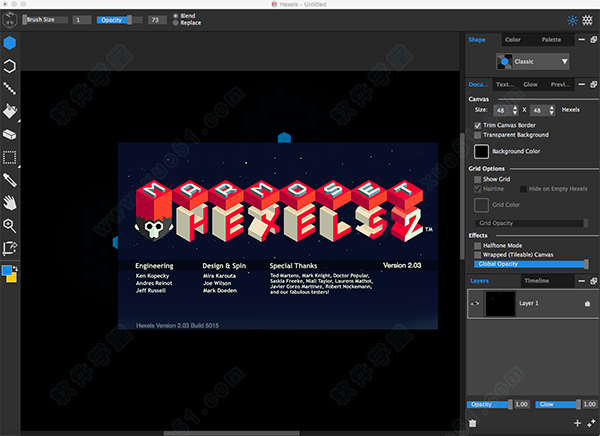Select the Eraser tool
This screenshot has height=436, width=600.
pyautogui.click(x=10, y=134)
